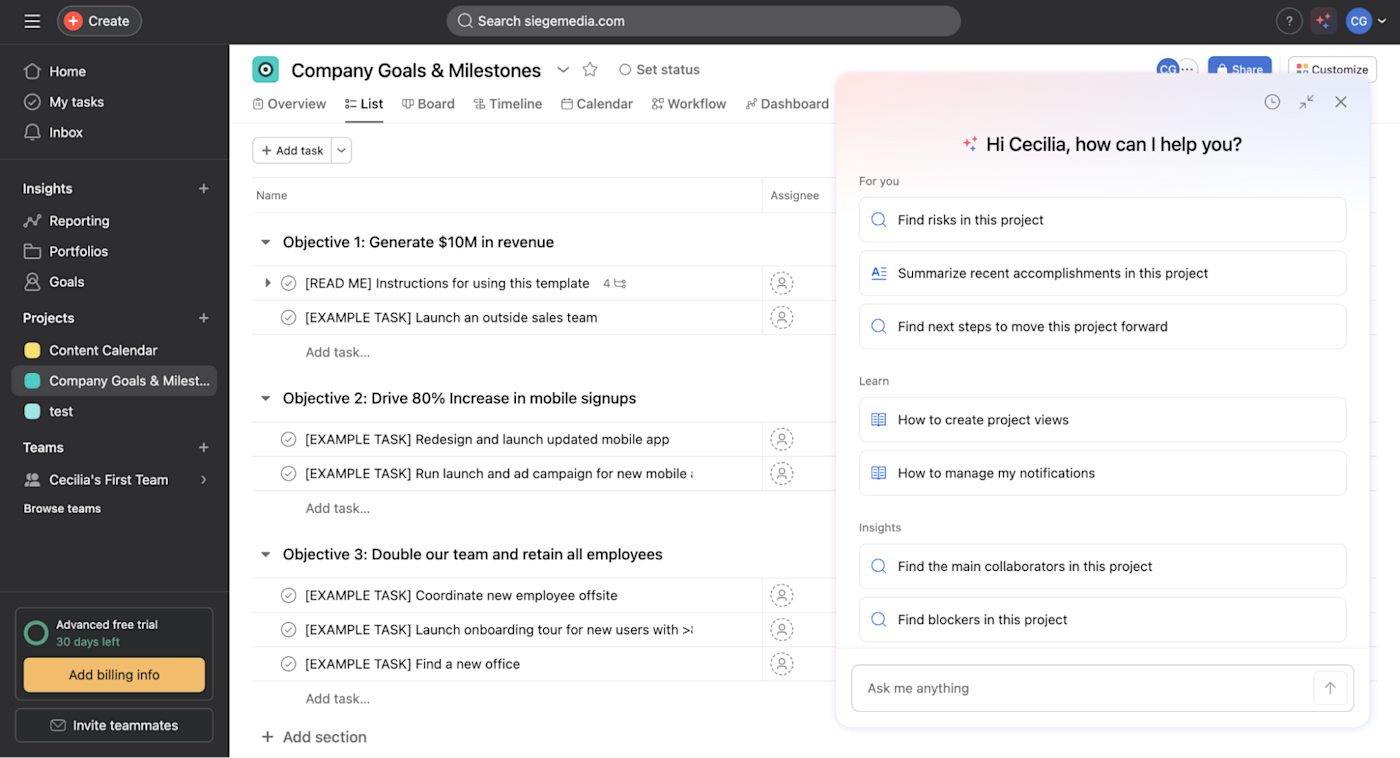This screenshot has height=758, width=1400.
Task: Add a new team with plus
Action: pos(204,448)
